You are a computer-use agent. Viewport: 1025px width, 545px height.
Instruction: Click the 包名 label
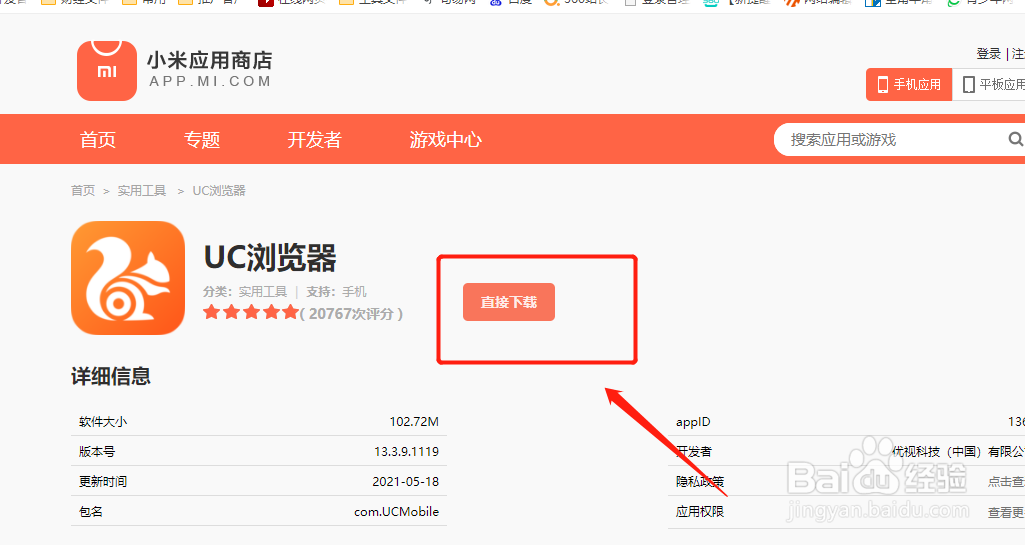tap(91, 512)
